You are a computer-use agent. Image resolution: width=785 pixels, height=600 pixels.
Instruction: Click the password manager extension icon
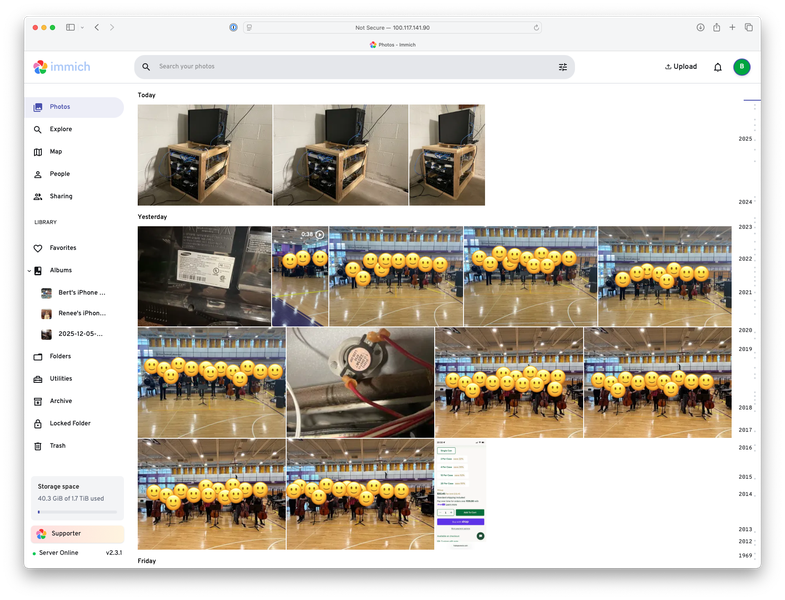click(233, 28)
